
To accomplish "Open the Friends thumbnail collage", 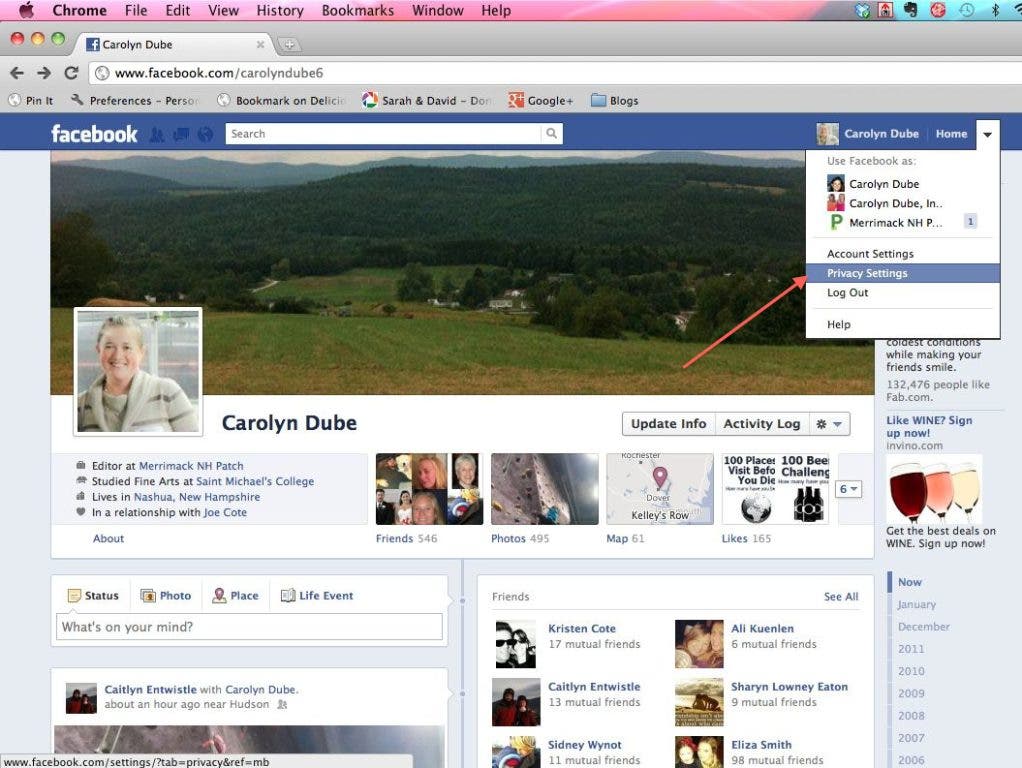I will 430,489.
